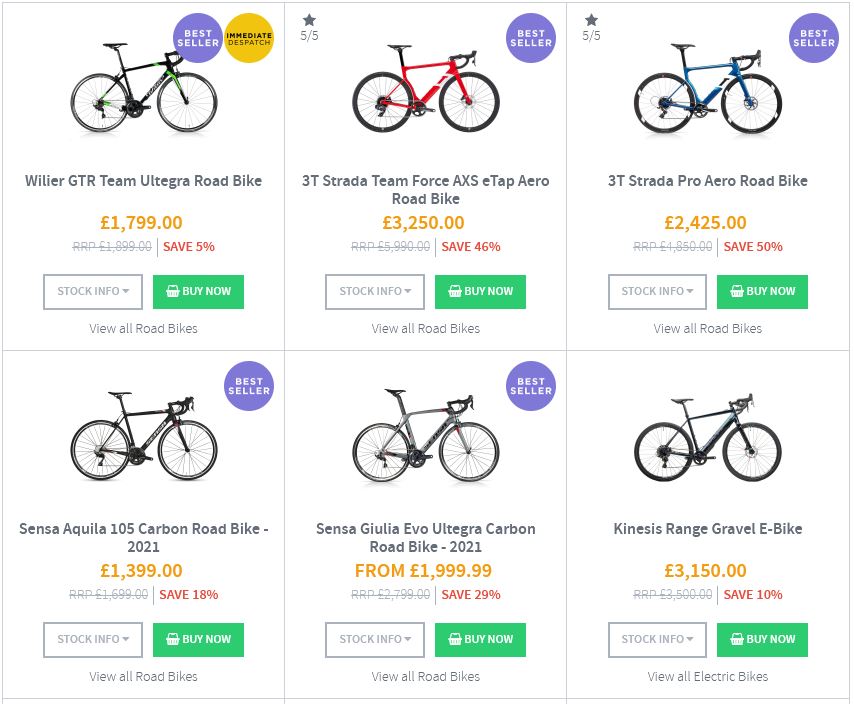Select the Kinesis Range Gravel E-Bike photo
854x704 pixels.
click(x=707, y=438)
